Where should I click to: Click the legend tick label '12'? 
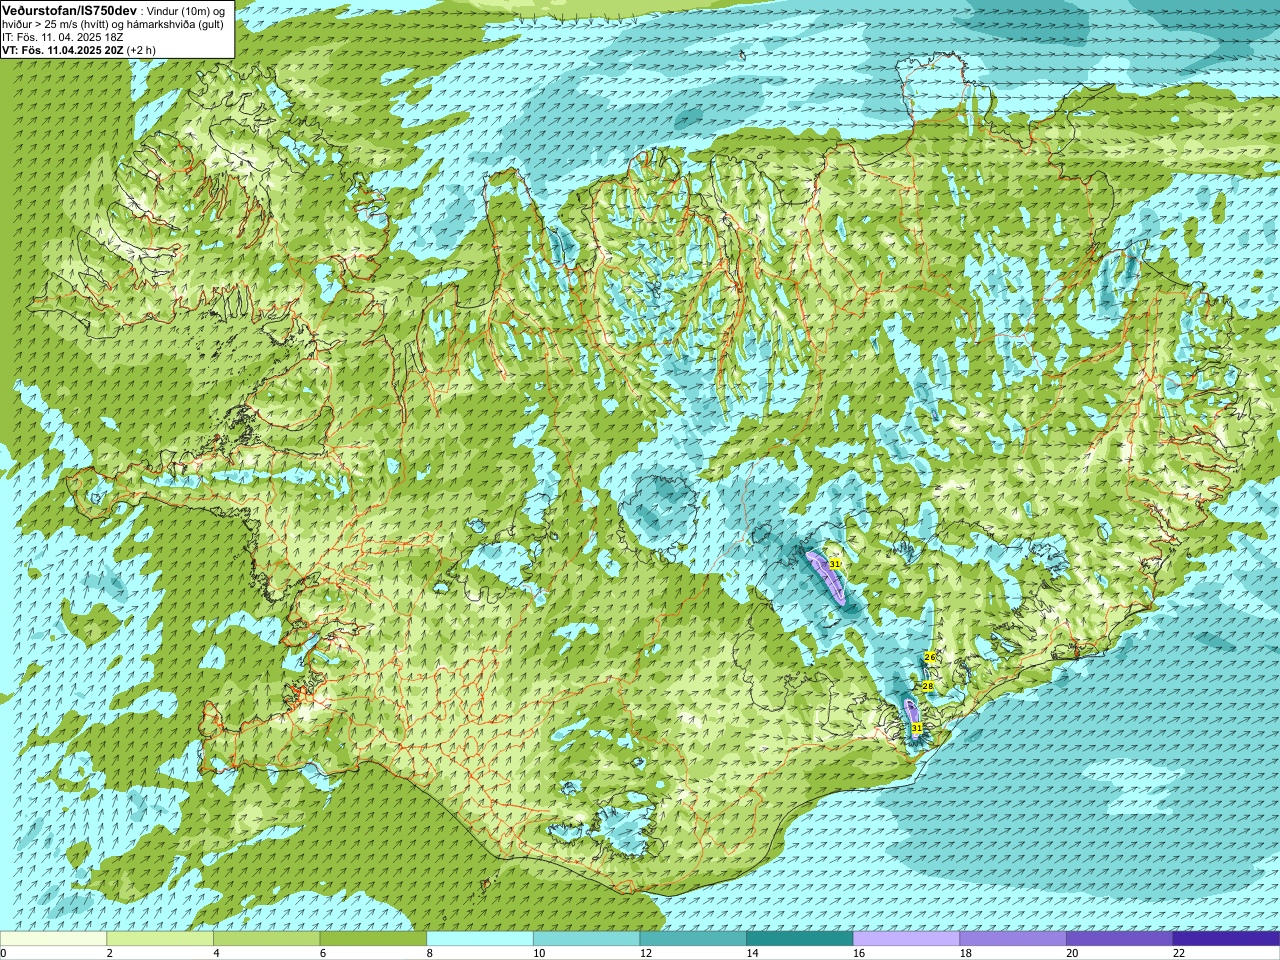tap(646, 953)
